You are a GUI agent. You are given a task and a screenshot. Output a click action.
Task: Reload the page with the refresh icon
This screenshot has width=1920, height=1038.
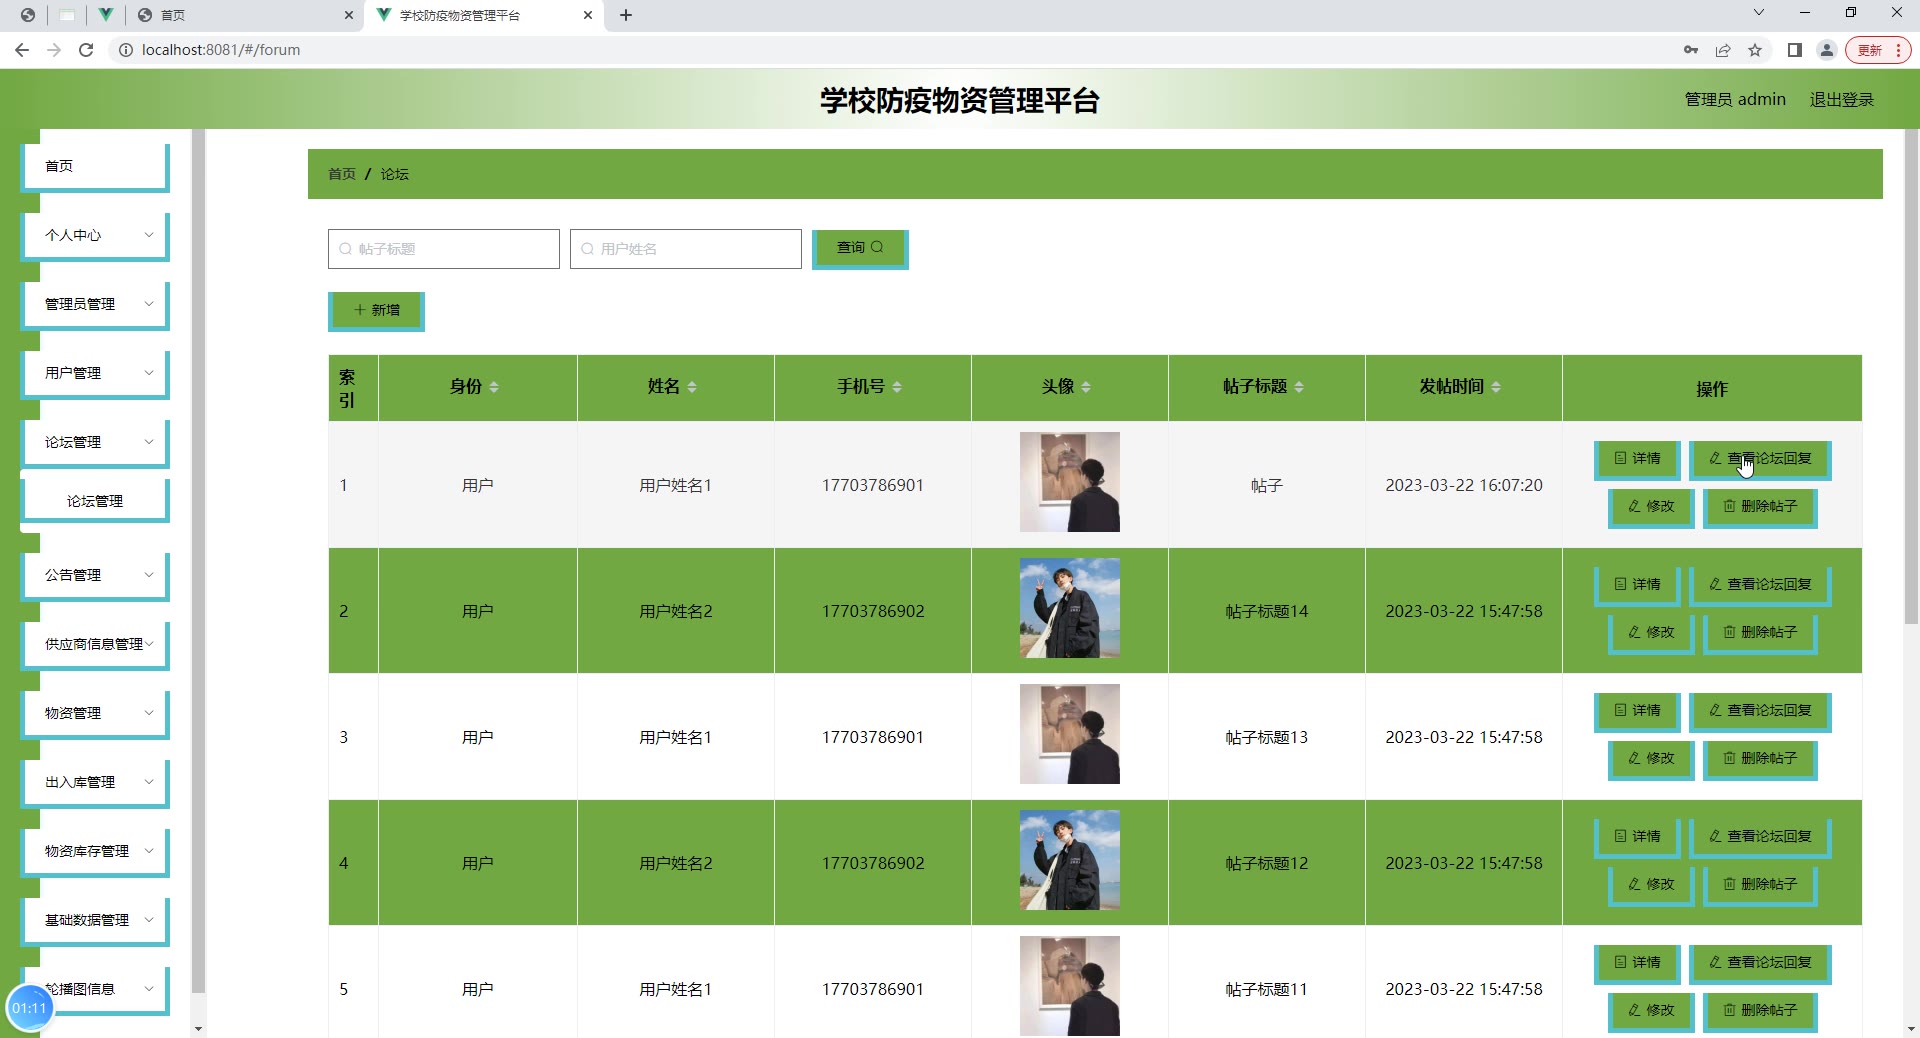pos(86,50)
